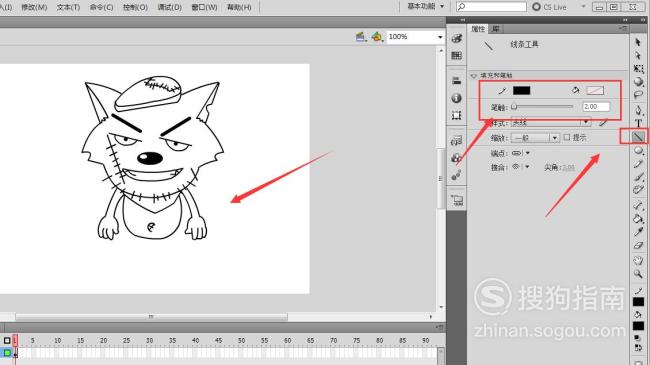Image resolution: width=650 pixels, height=365 pixels.
Task: Select the Eyedropper tool
Action: click(x=638, y=232)
